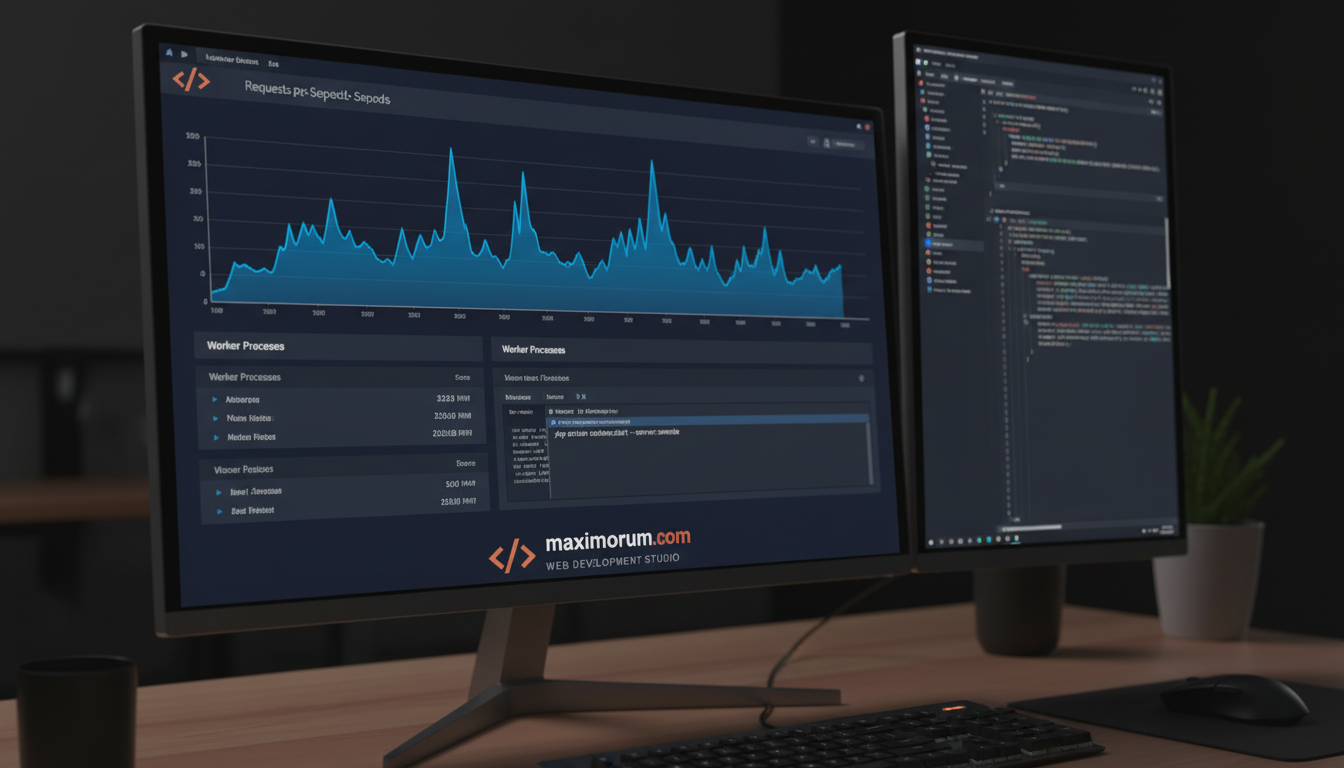Screen dimensions: 1344x768
Task: Click the red dot icon above the chart toolbar
Action: coord(867,127)
